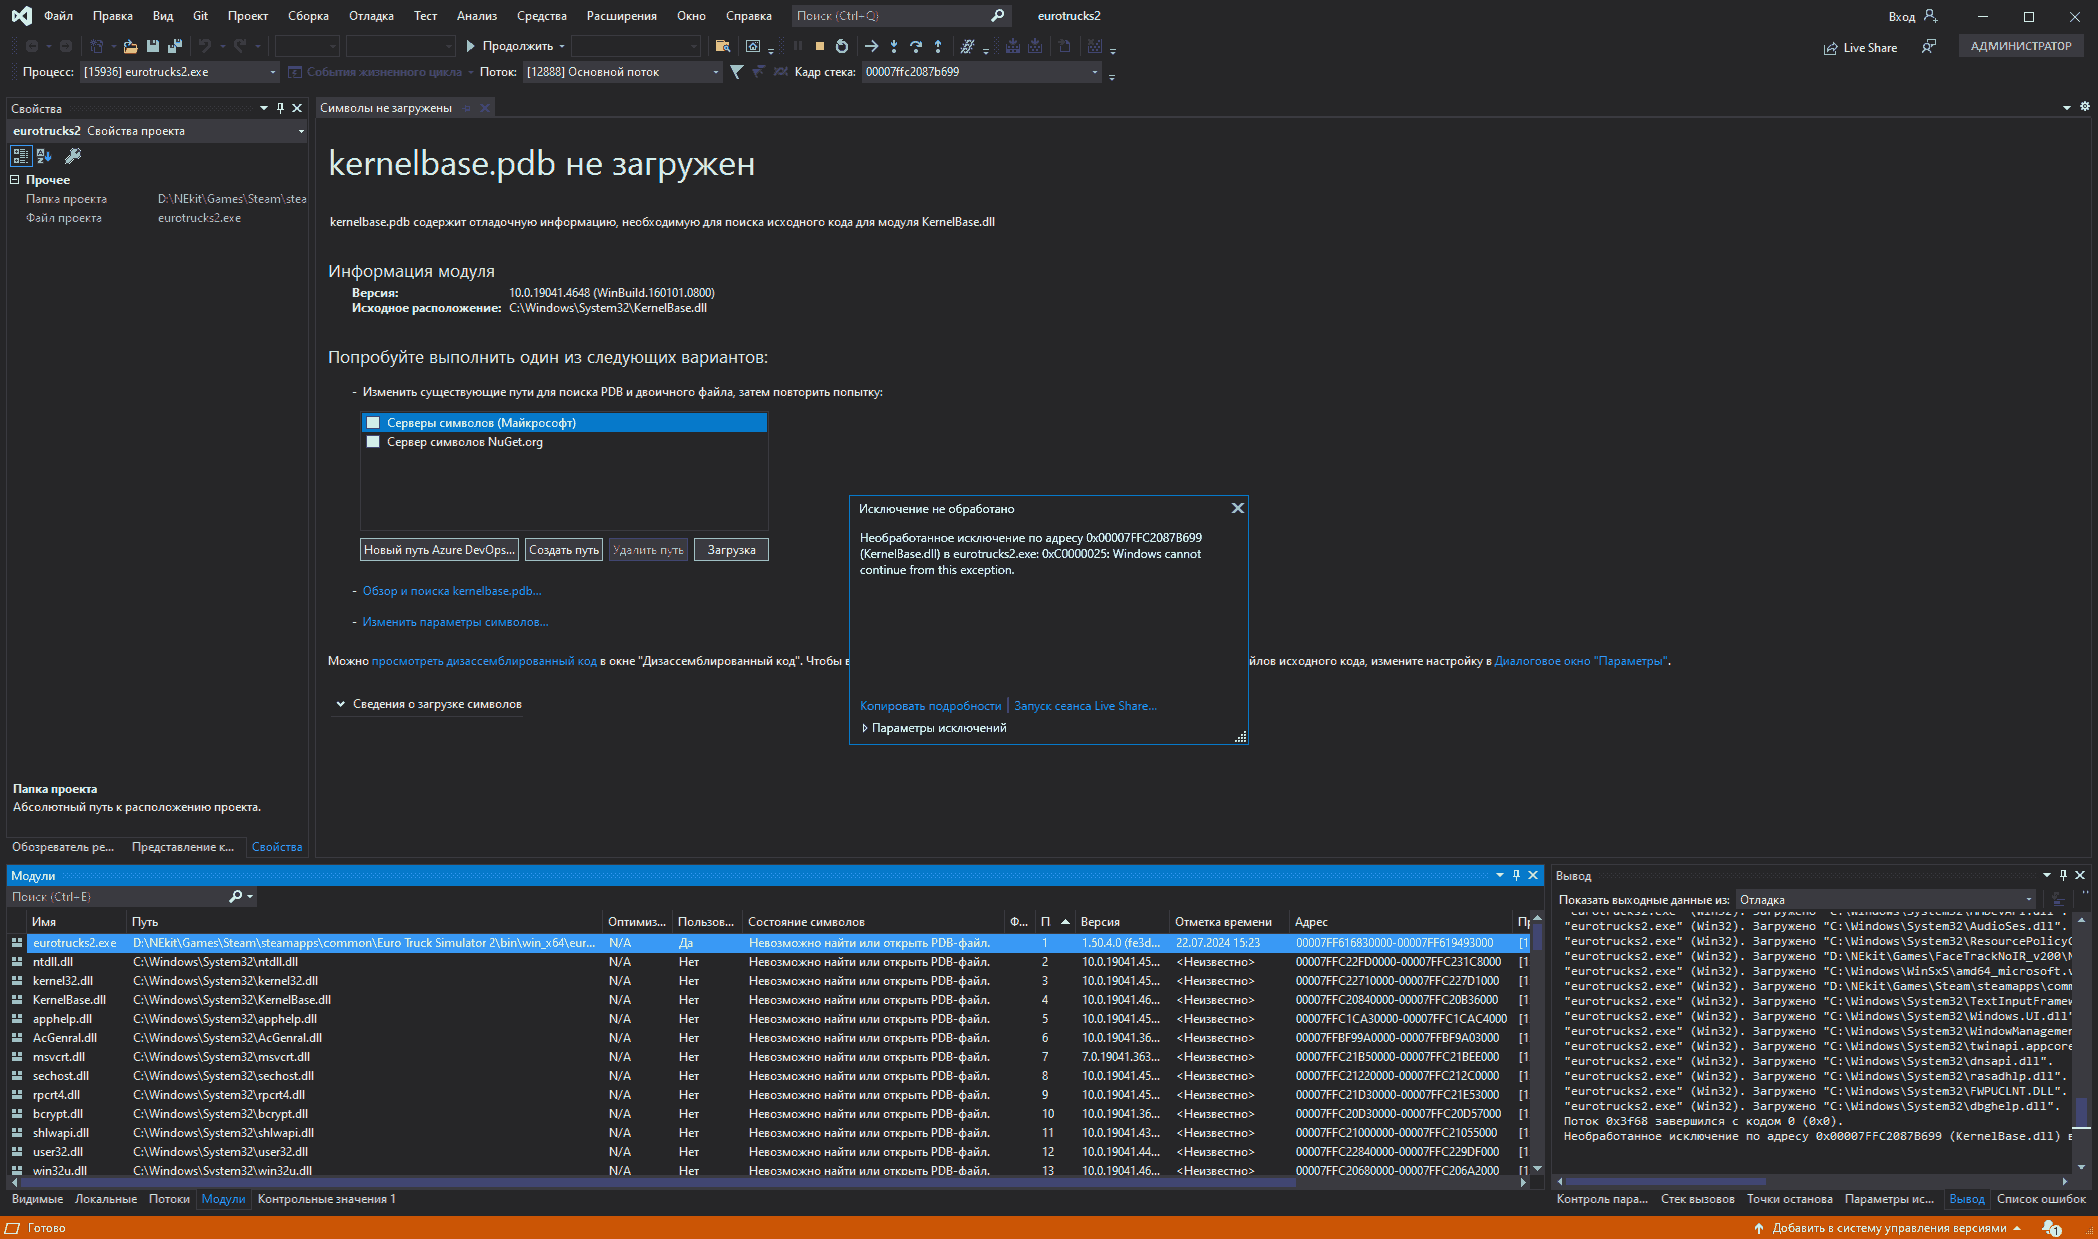Open eurotrucks2 Свойства проекта object dropdown
2098x1239 pixels.
pos(301,131)
